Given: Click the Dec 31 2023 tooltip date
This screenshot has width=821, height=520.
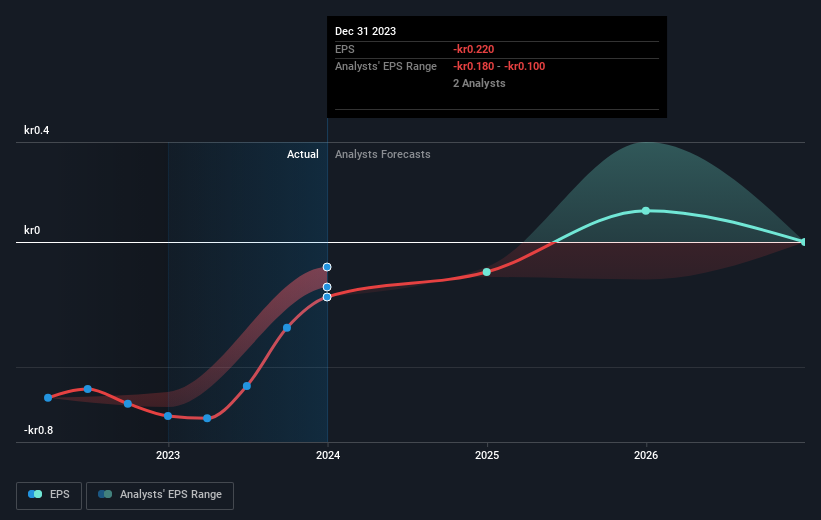Looking at the screenshot, I should 365,31.
